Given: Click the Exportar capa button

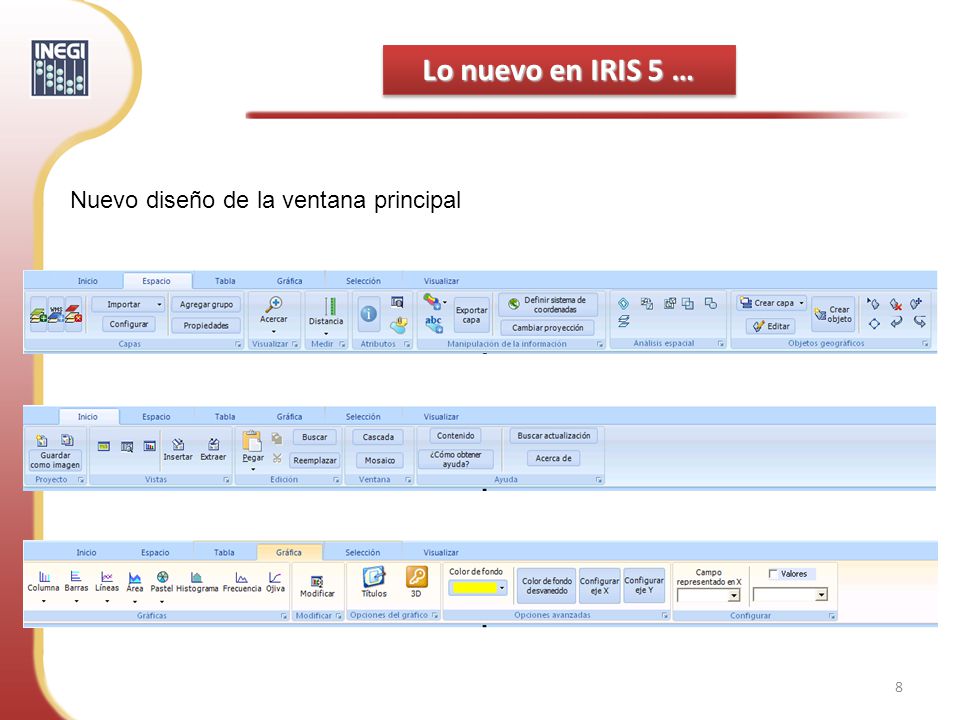Looking at the screenshot, I should [x=471, y=315].
